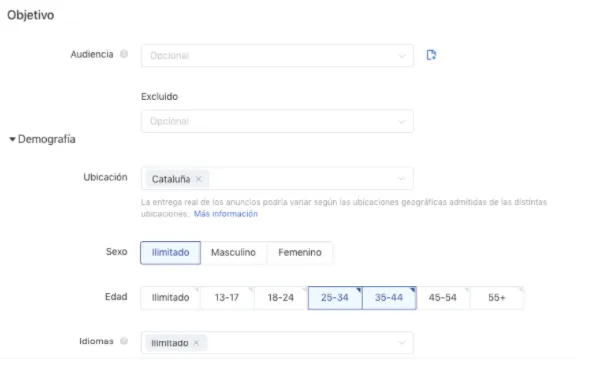Open the Idiomas dropdown arrow
This screenshot has height=371, width=591.
pyautogui.click(x=401, y=342)
